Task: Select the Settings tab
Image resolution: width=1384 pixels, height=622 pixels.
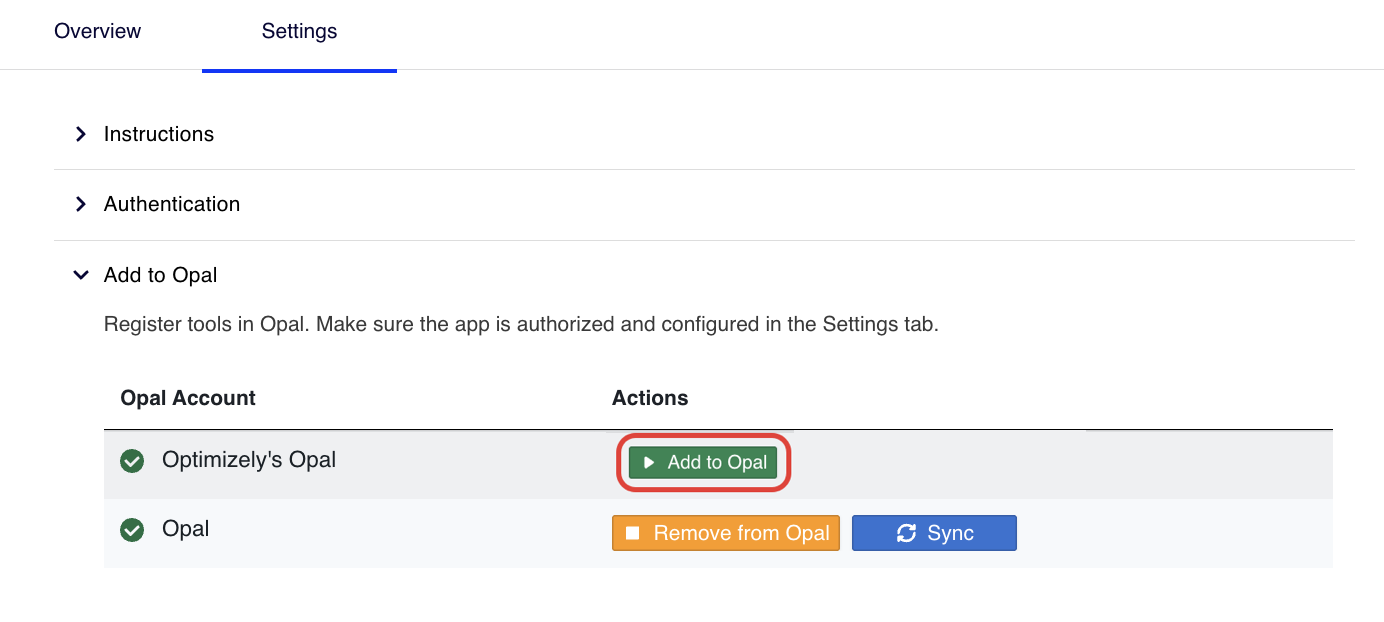Action: point(299,32)
